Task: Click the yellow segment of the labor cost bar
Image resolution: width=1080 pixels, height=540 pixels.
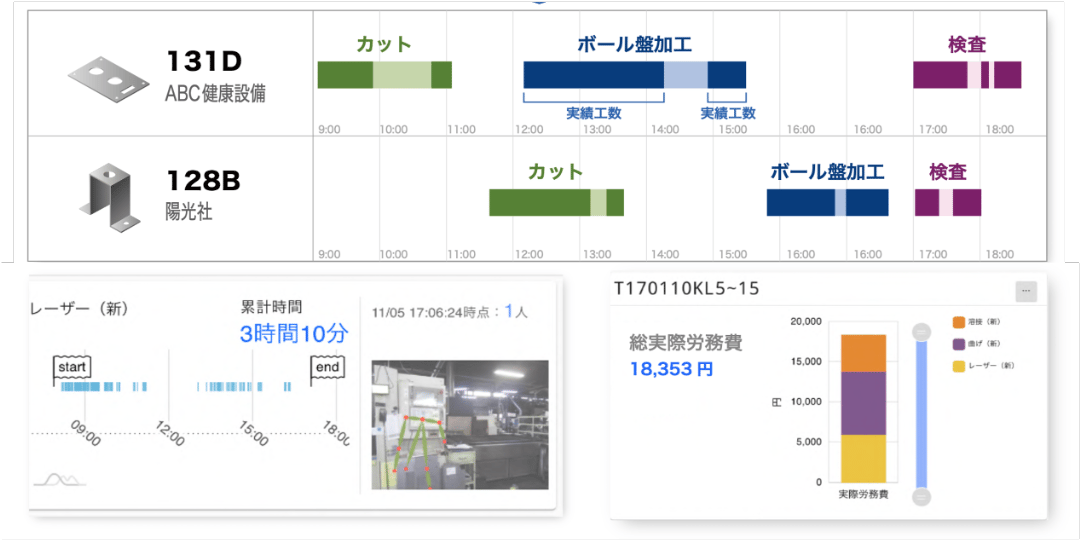Action: click(863, 459)
